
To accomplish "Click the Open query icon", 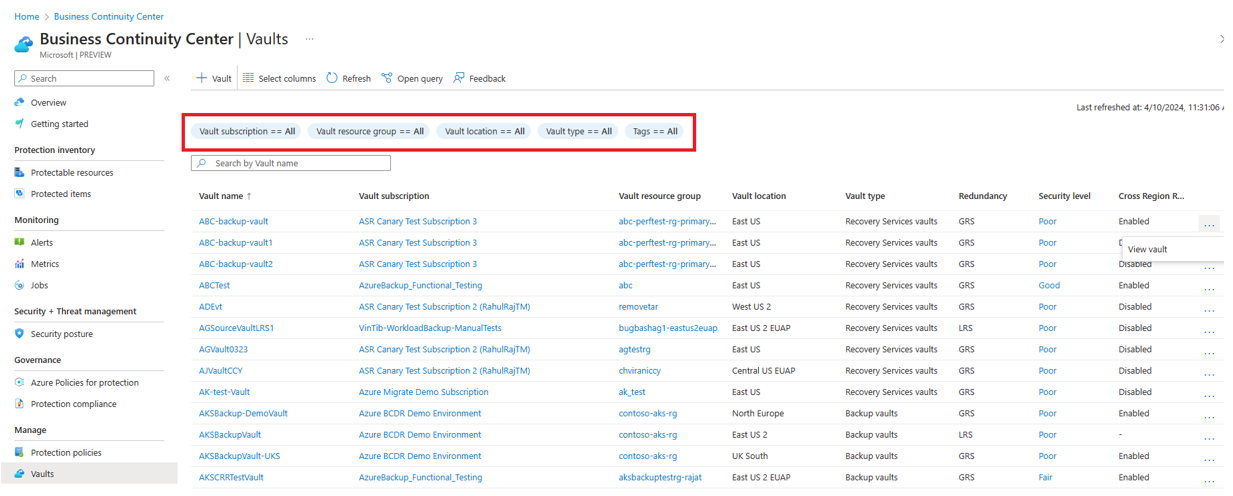I will (x=387, y=78).
